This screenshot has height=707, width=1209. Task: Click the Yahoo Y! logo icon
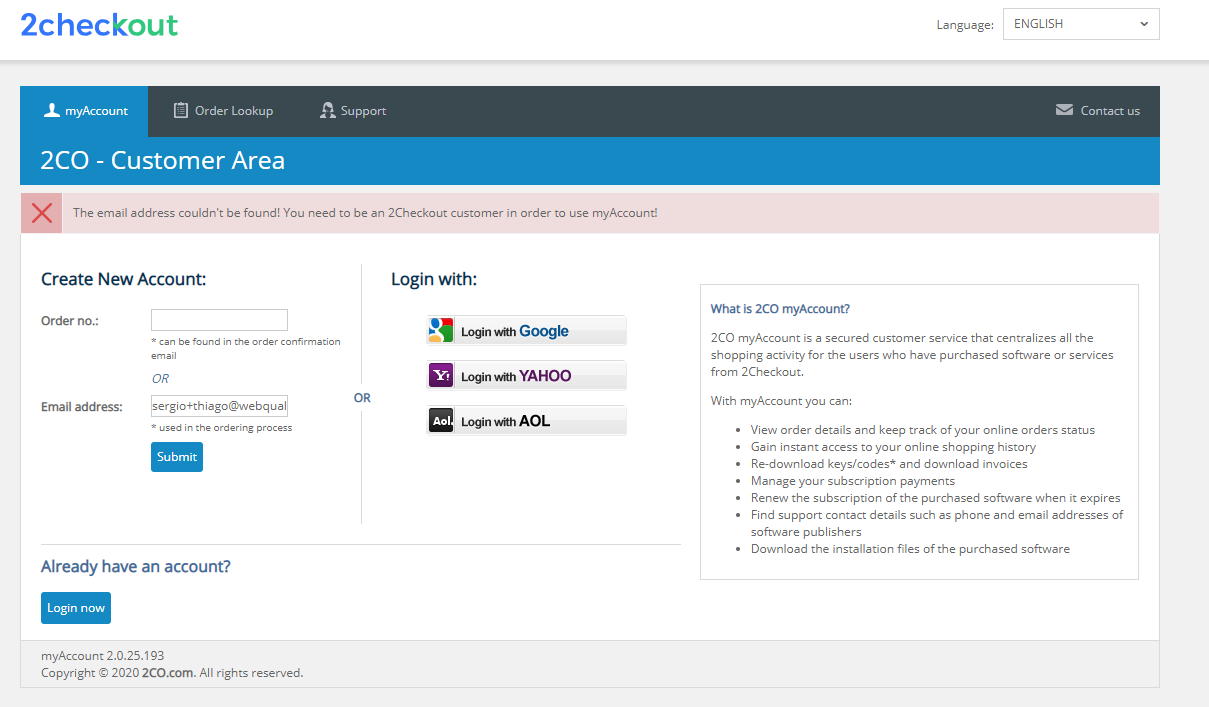tap(441, 376)
